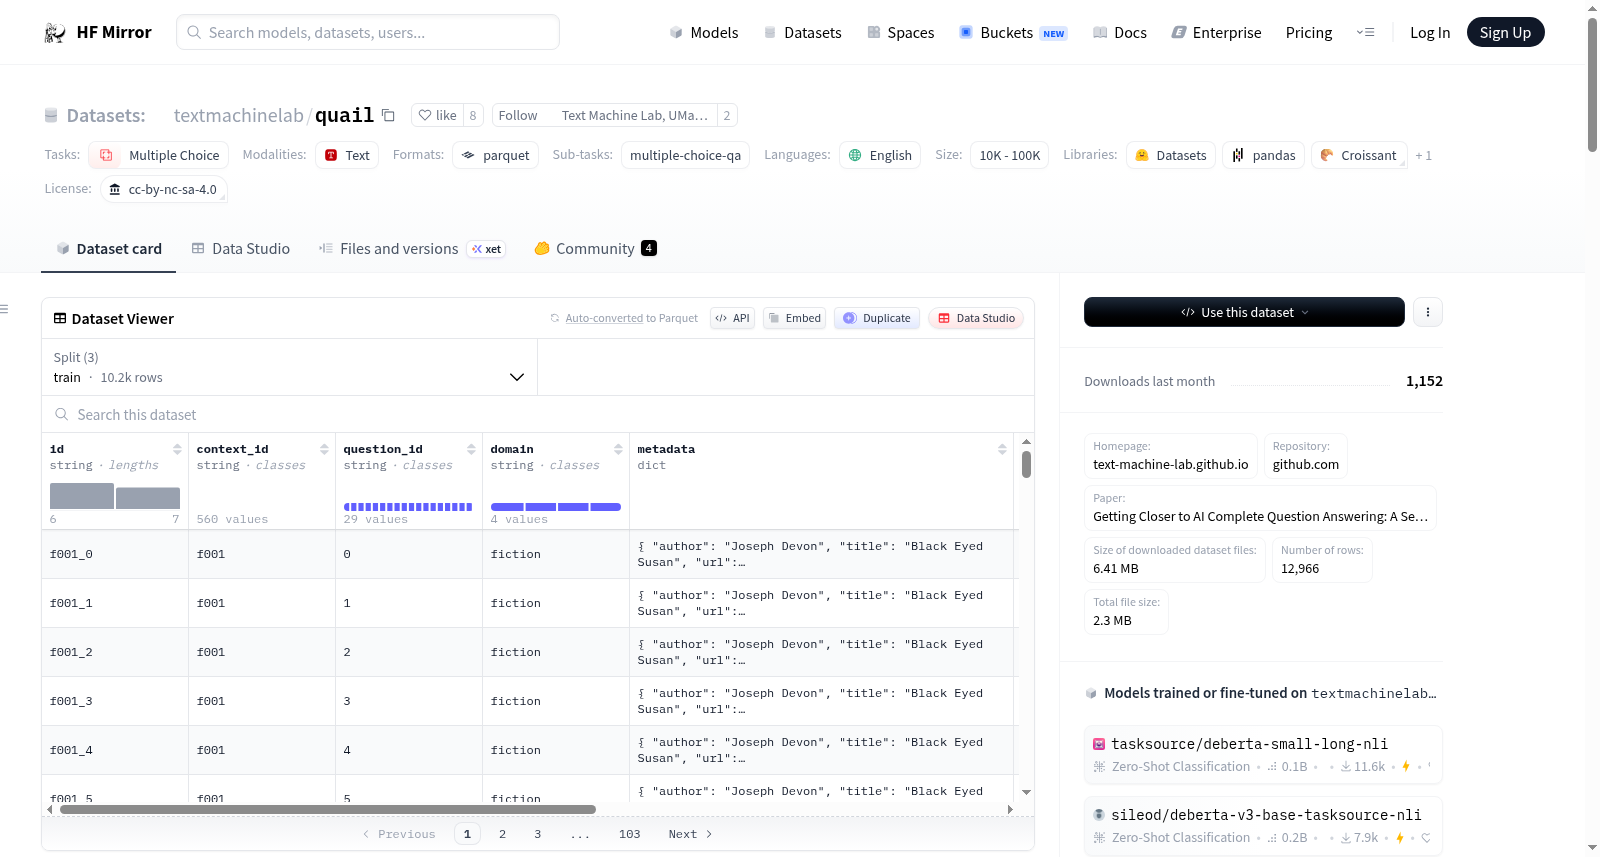Click the Croissant library tag
1600x857 pixels.
click(x=1359, y=155)
